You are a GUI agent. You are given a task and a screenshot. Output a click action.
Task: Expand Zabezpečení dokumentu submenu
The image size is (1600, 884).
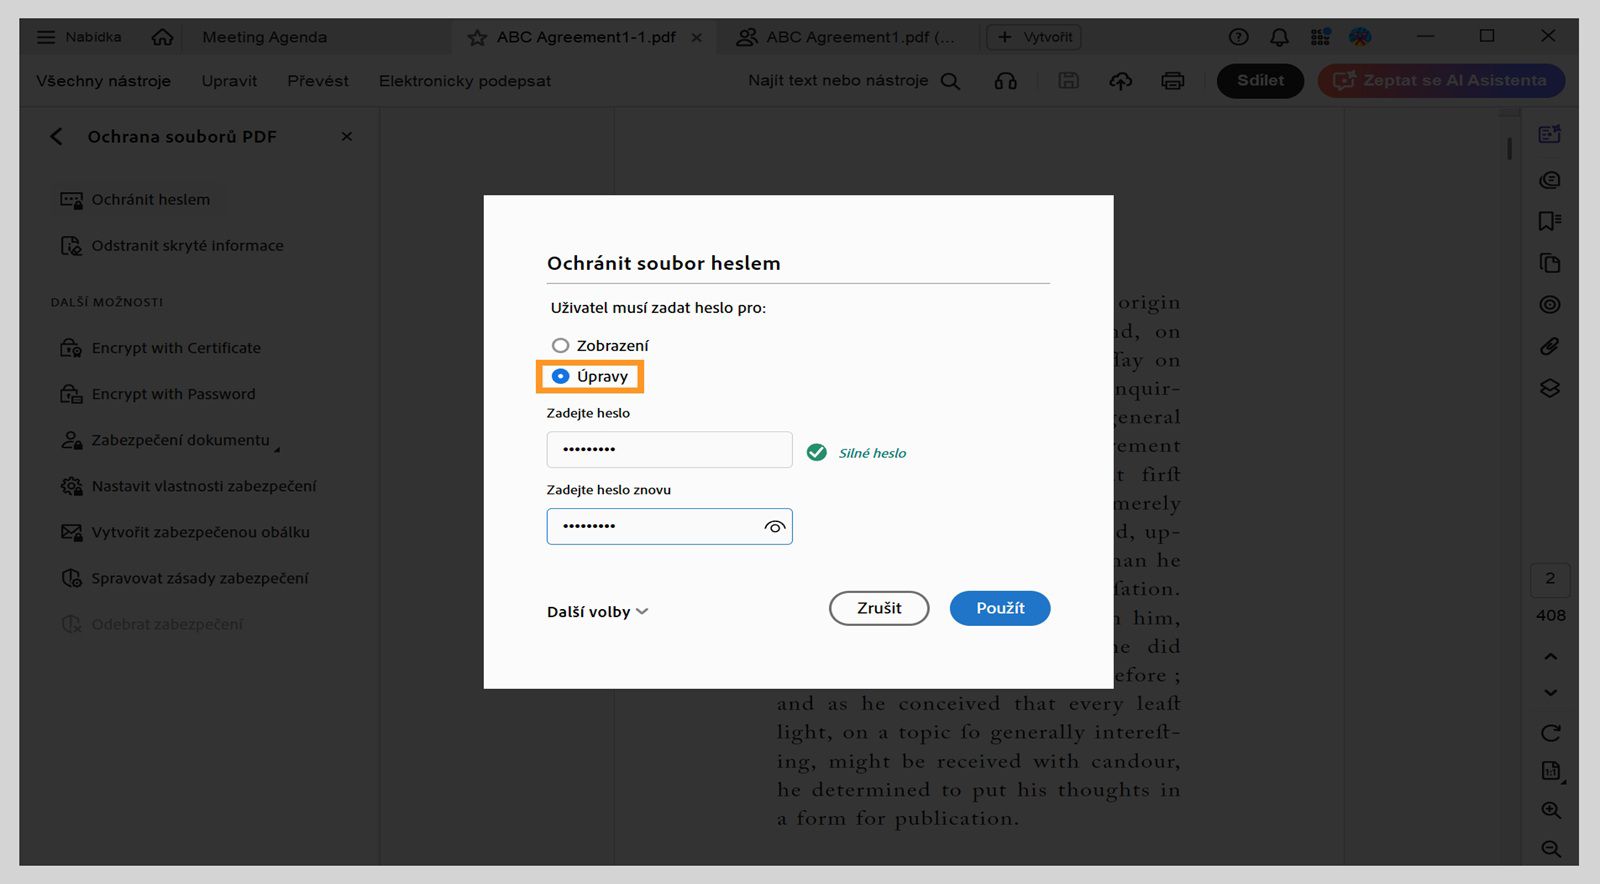click(x=170, y=440)
